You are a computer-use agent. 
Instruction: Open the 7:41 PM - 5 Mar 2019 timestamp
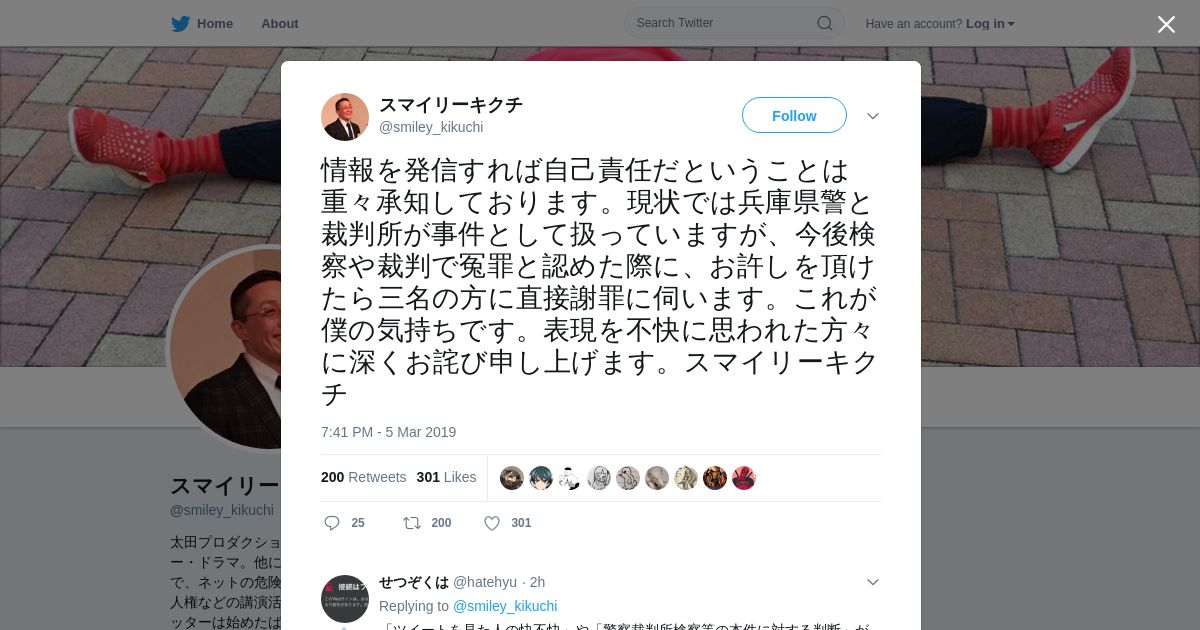(x=388, y=432)
